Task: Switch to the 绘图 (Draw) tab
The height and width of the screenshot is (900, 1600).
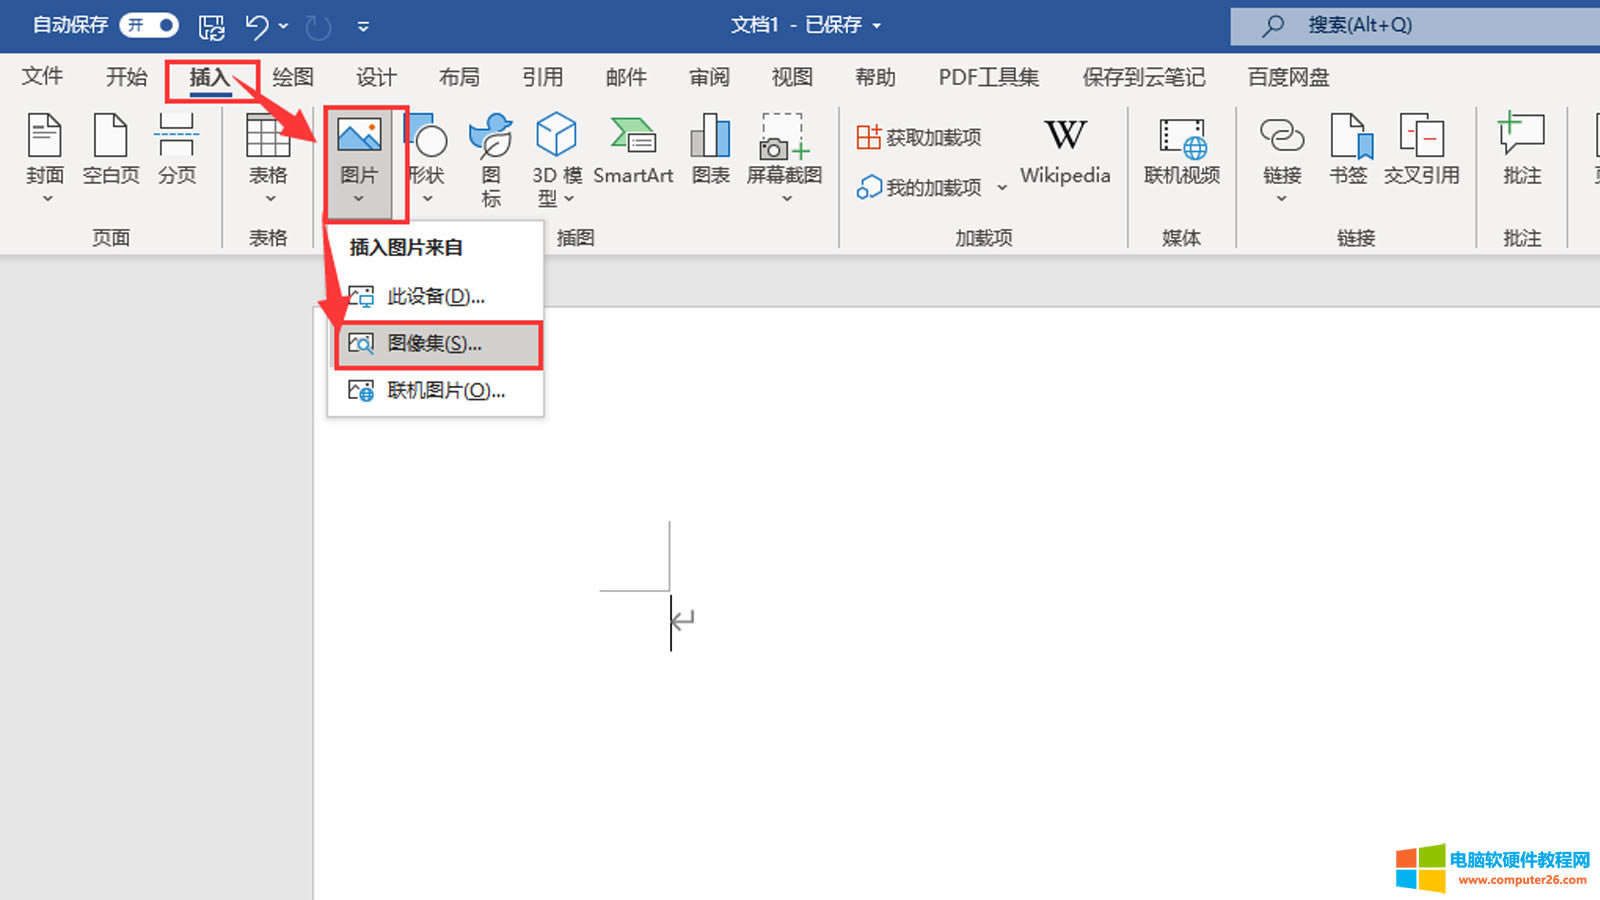Action: coord(293,77)
